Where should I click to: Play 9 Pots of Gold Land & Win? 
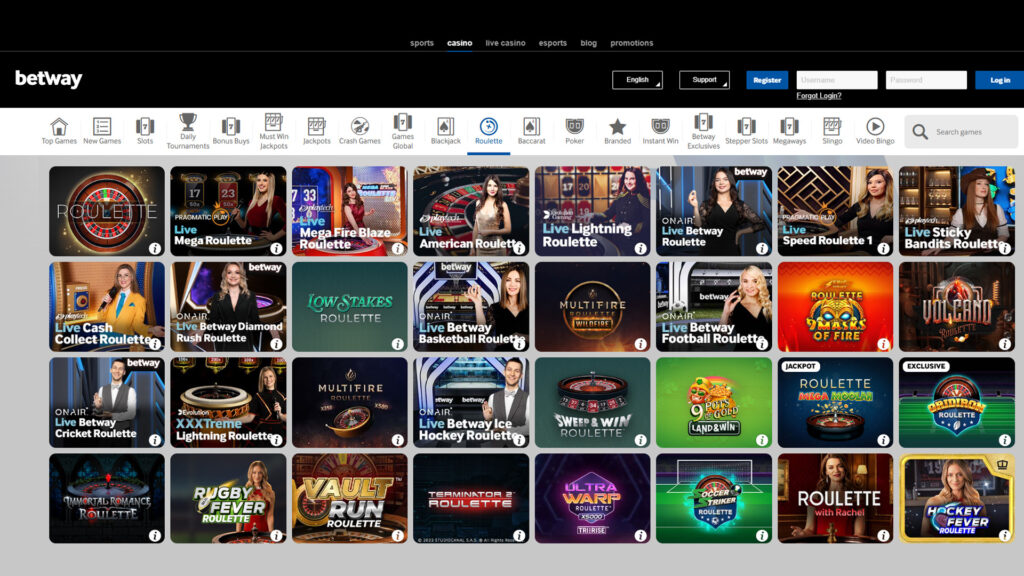(x=714, y=402)
